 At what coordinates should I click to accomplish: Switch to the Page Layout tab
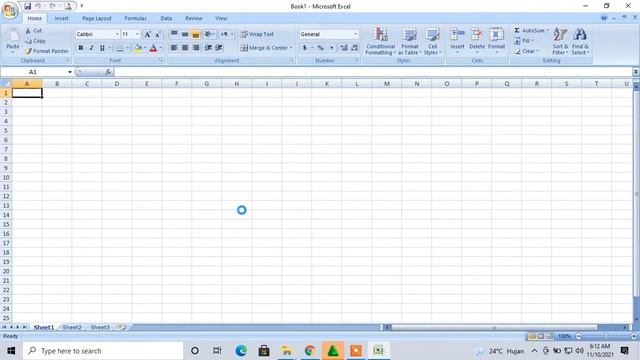tap(97, 18)
